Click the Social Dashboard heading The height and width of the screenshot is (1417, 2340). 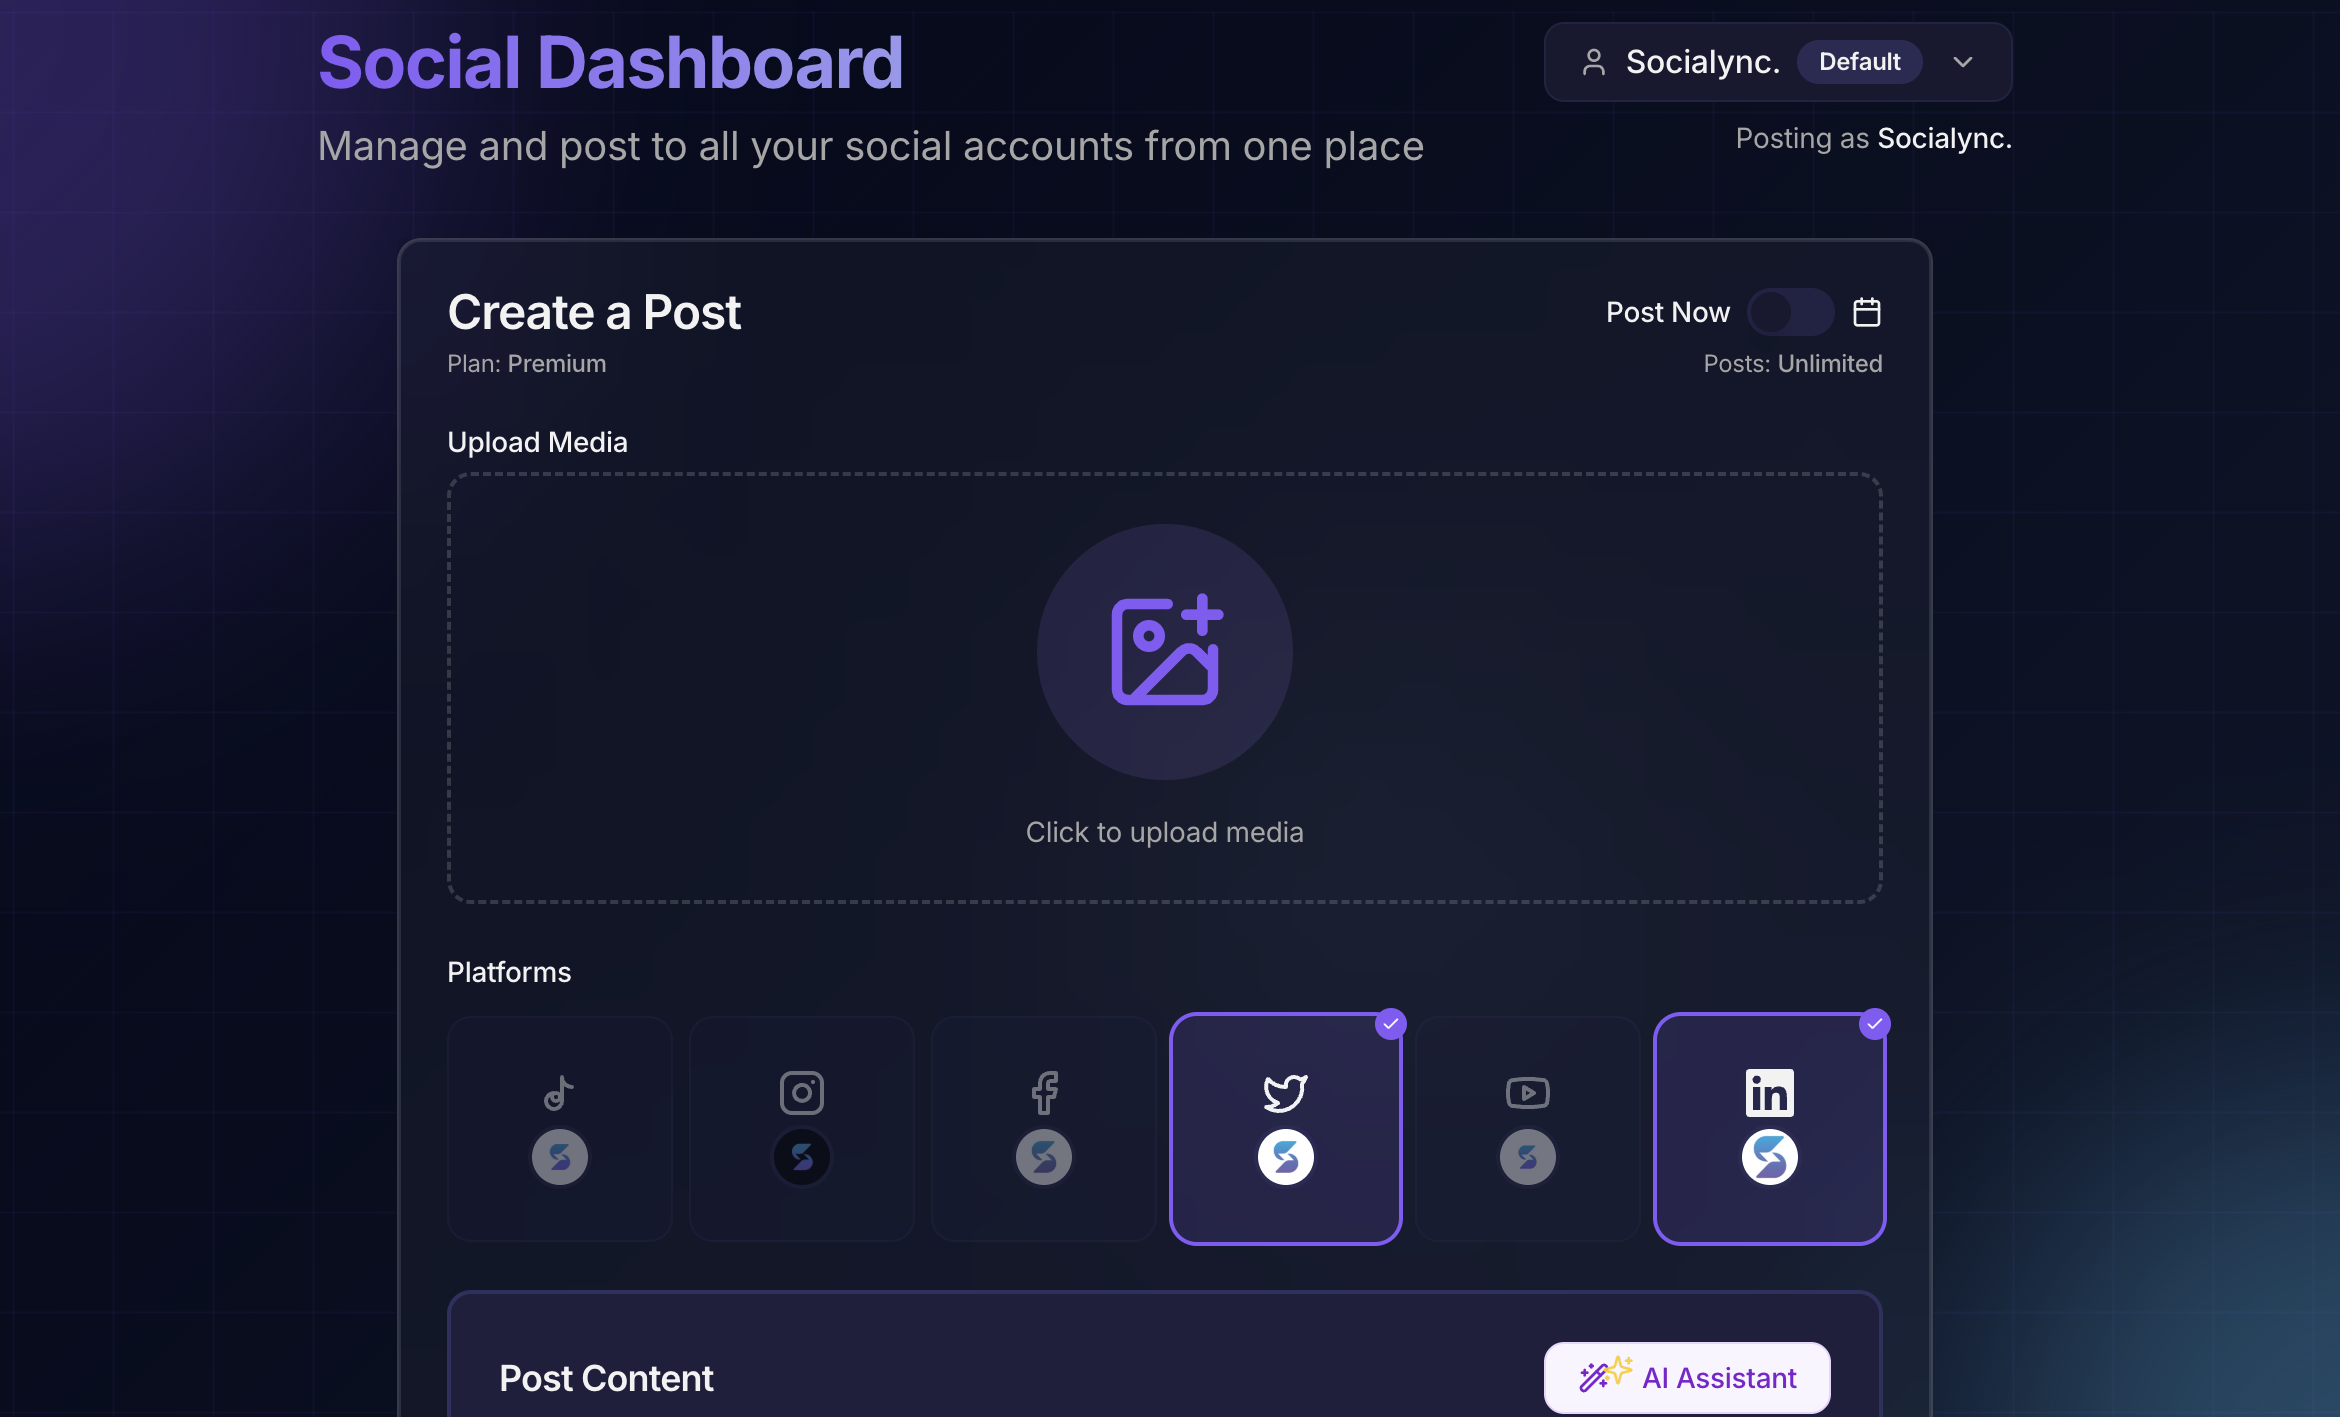coord(610,62)
